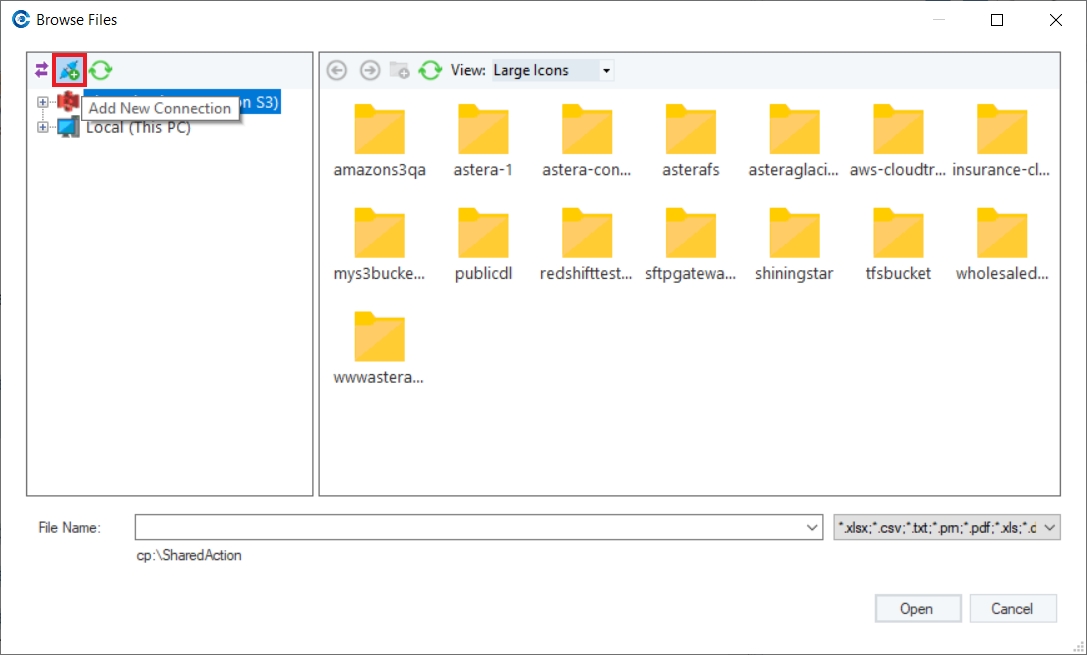Click the Cancel button
Viewport: 1087px width, 655px height.
pos(1012,609)
